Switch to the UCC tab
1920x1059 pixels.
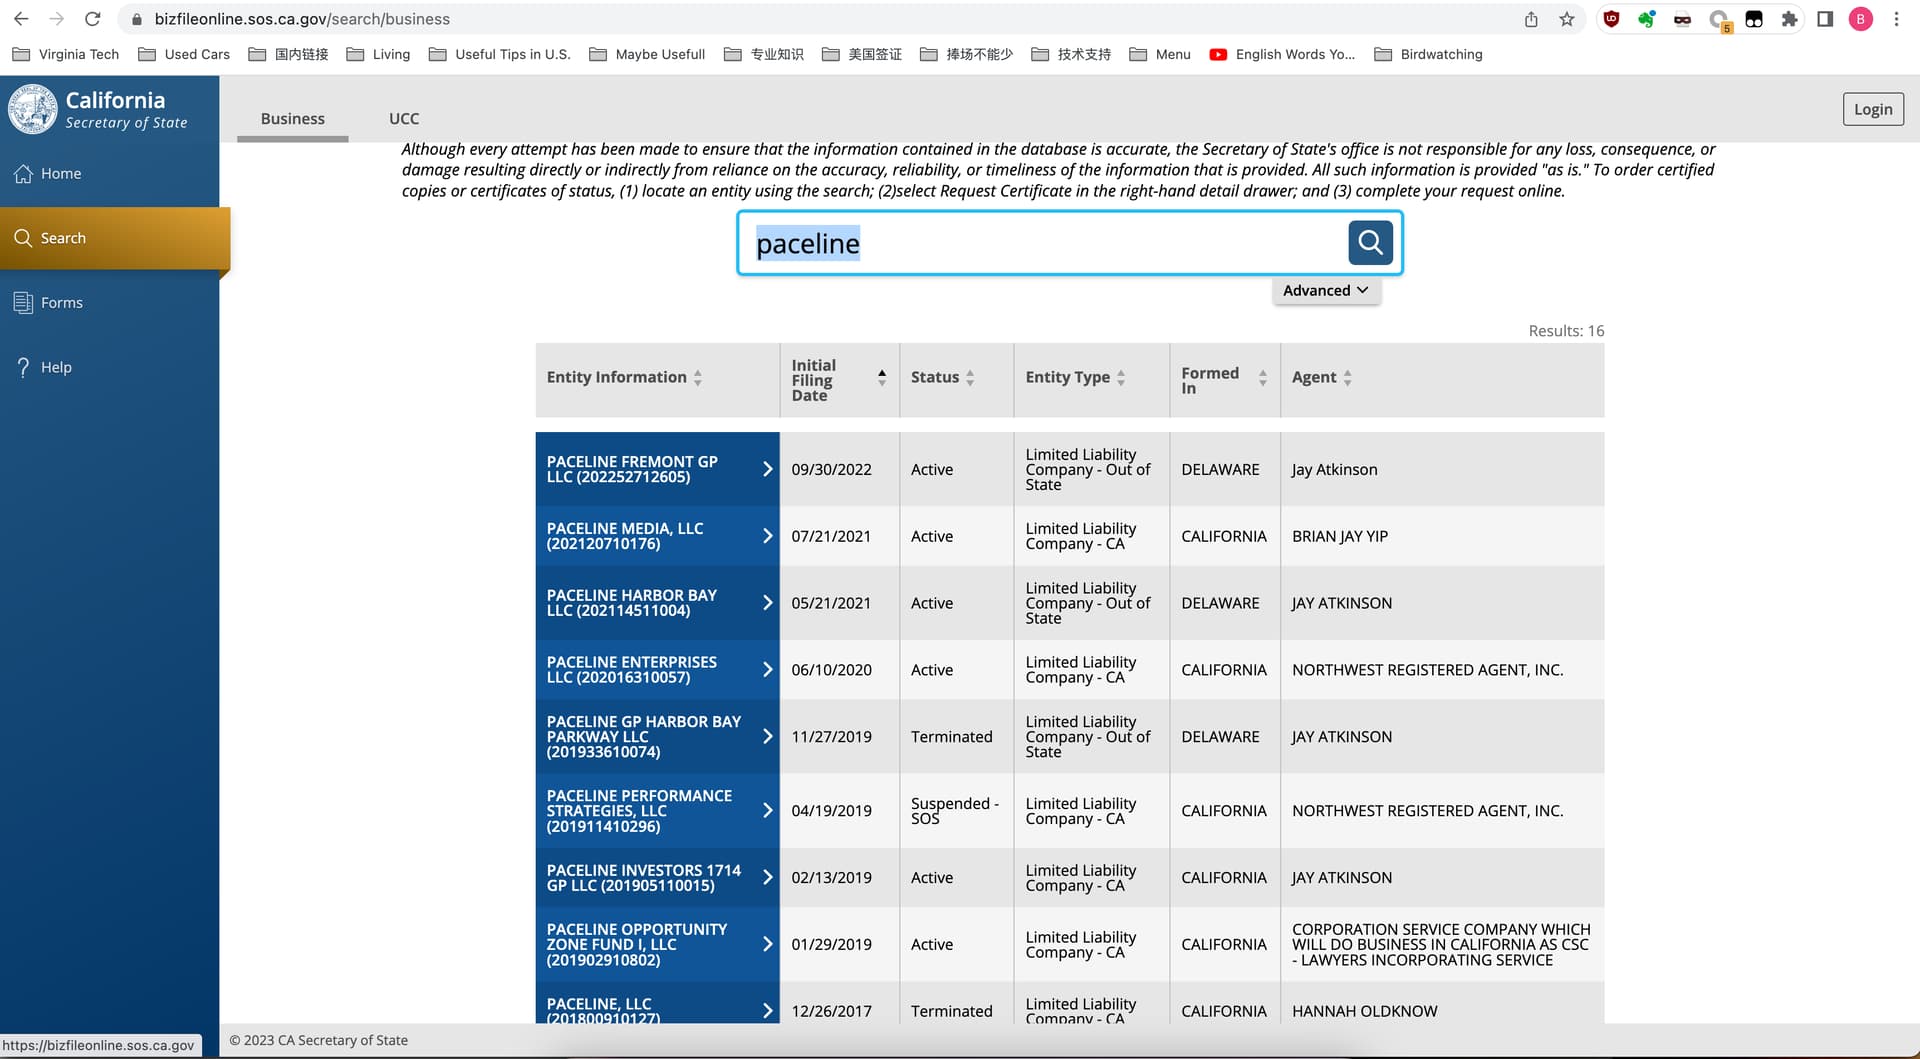(x=404, y=119)
